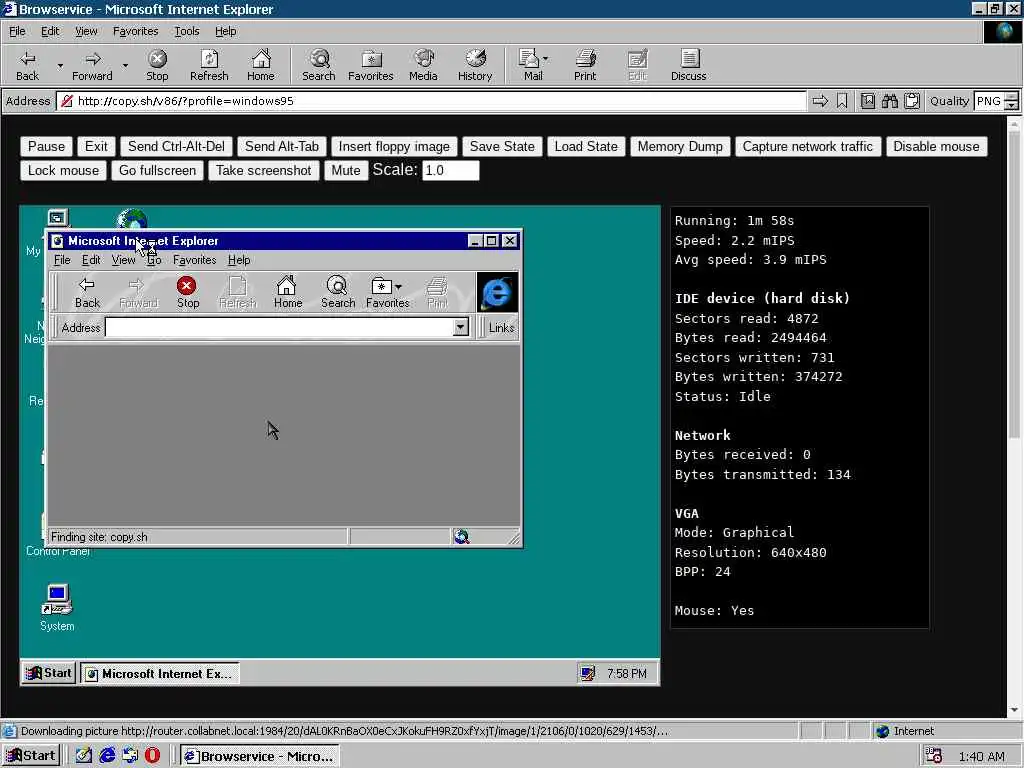Click Home in the outer Browservice toolbar

[x=261, y=66]
